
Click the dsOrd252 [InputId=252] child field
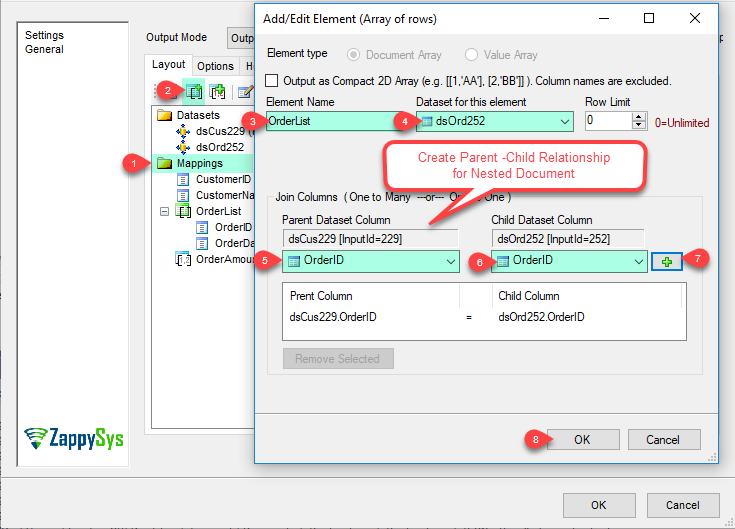coord(568,238)
